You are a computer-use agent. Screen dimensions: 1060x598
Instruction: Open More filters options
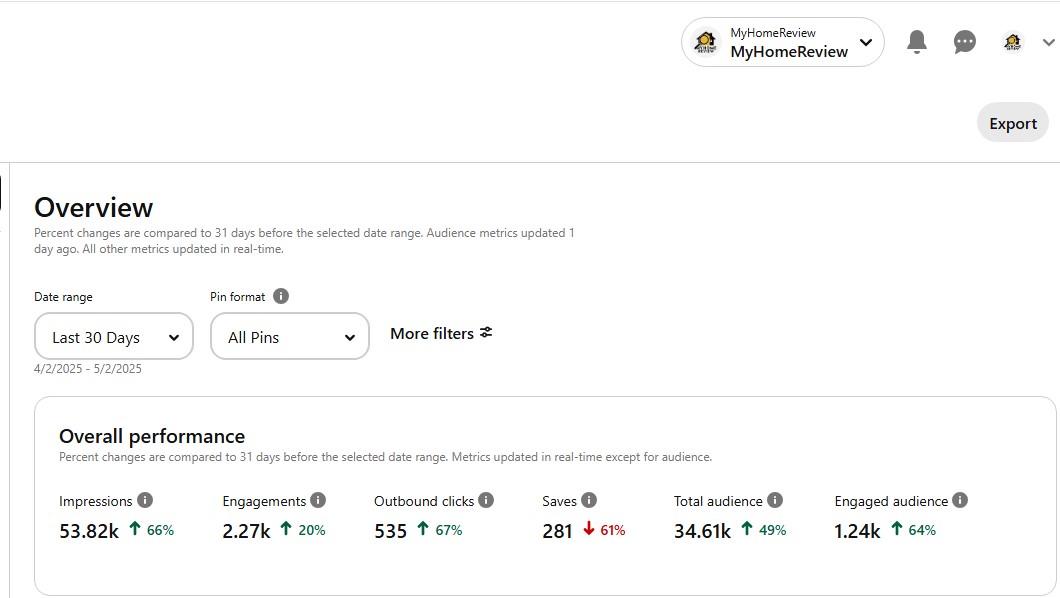(441, 333)
